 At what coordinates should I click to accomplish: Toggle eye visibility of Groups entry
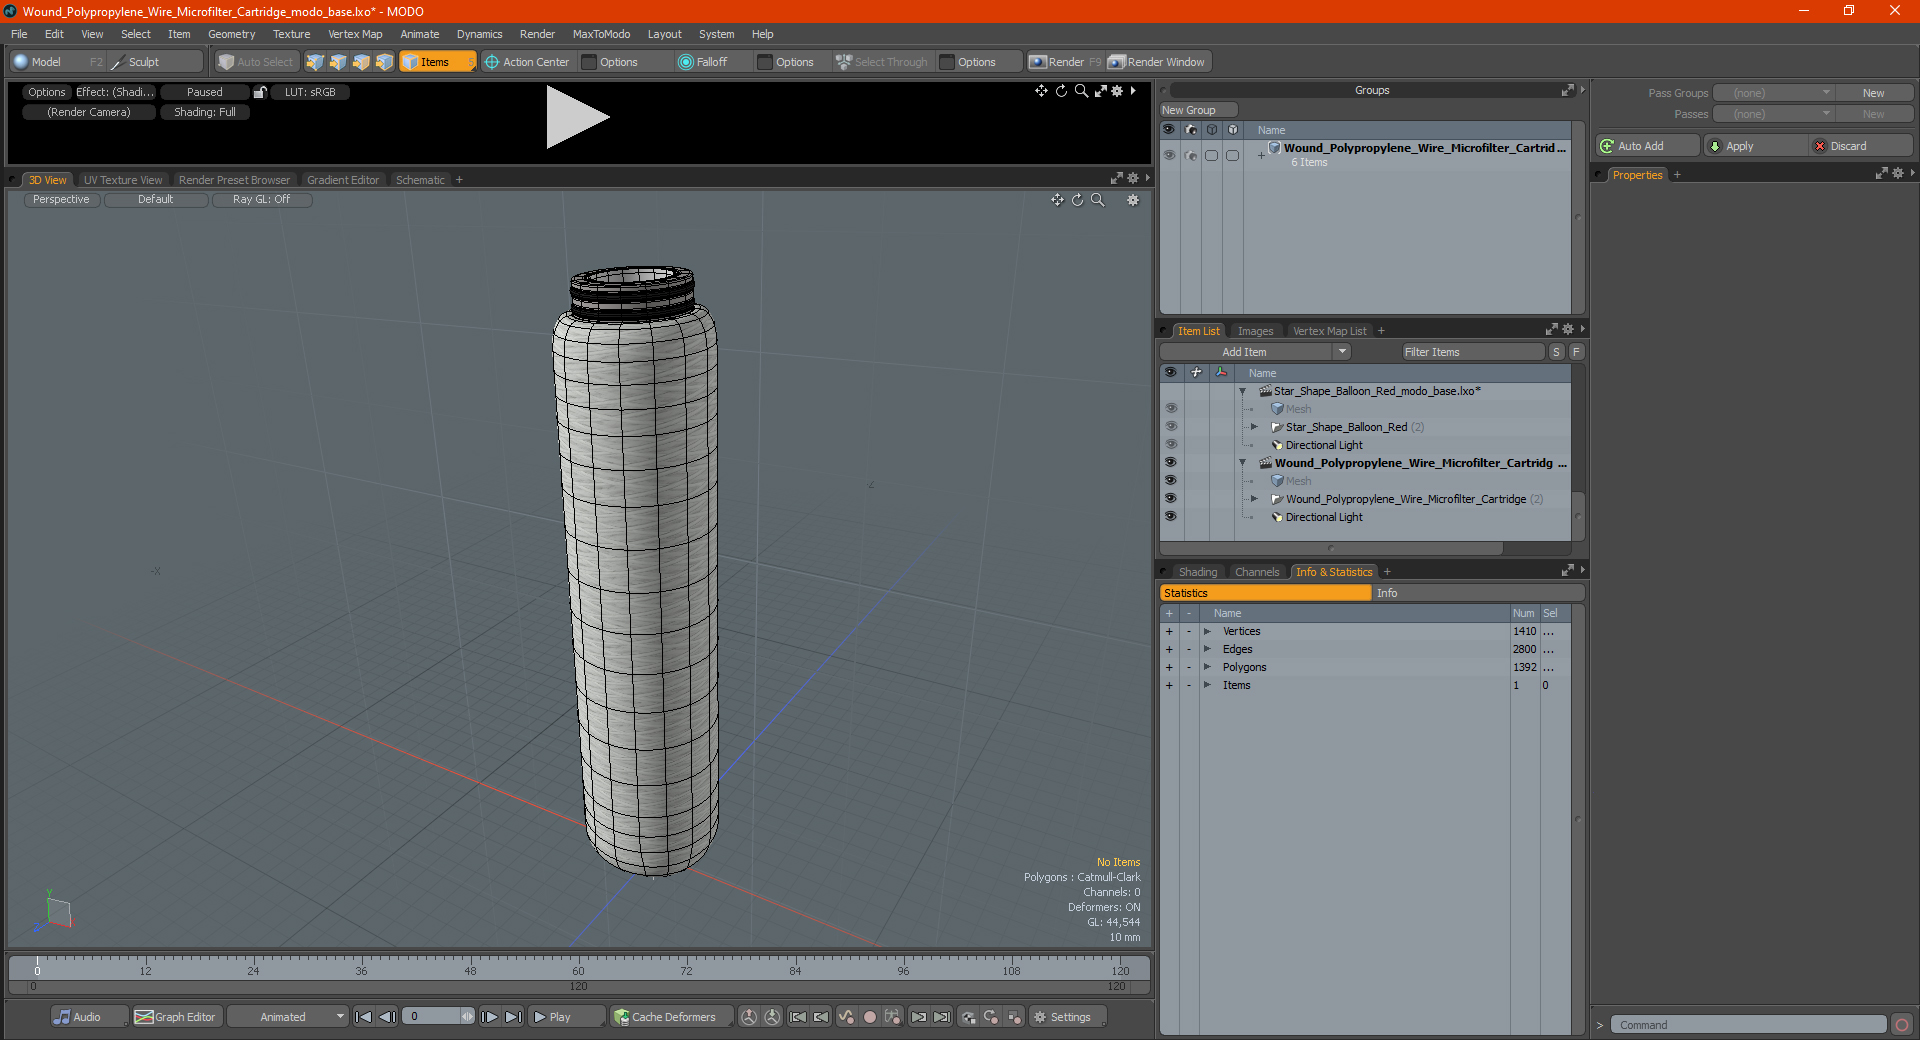tap(1169, 155)
